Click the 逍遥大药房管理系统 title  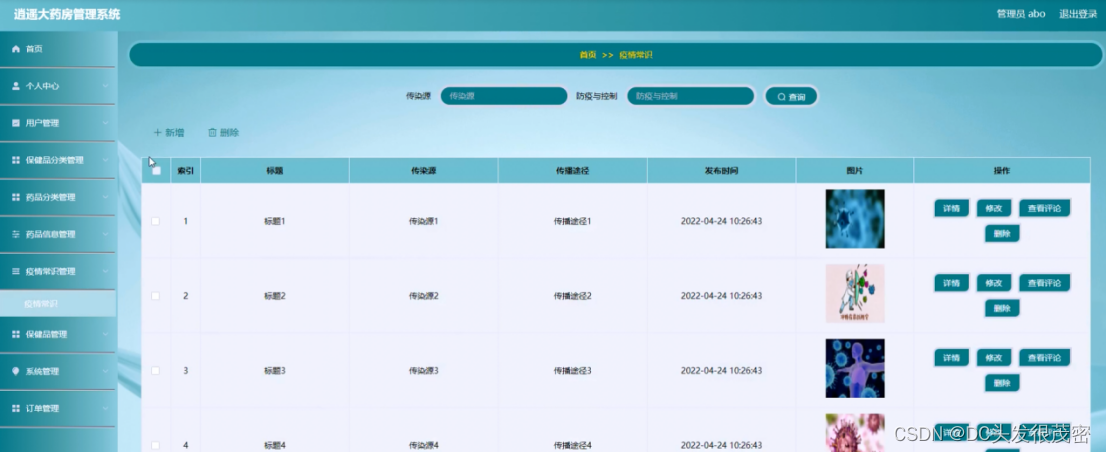pyautogui.click(x=67, y=15)
